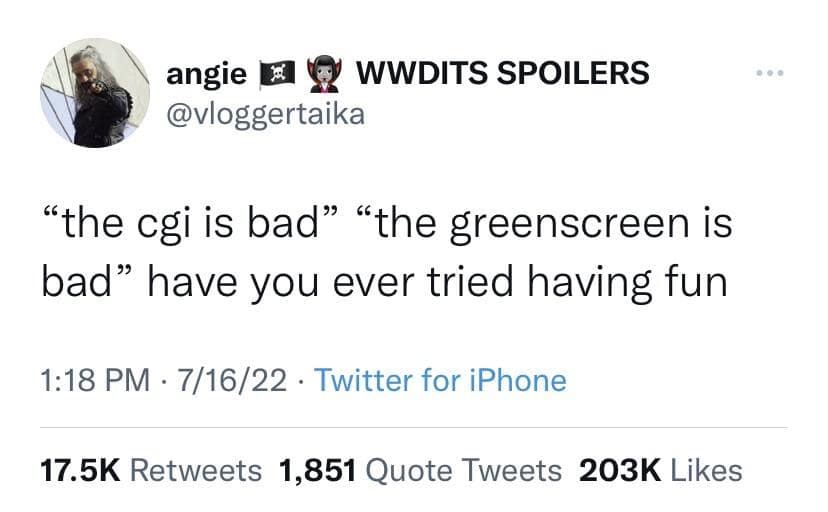The width and height of the screenshot is (828, 512).
Task: Click the phrase "have you ever tried"
Action: point(330,282)
